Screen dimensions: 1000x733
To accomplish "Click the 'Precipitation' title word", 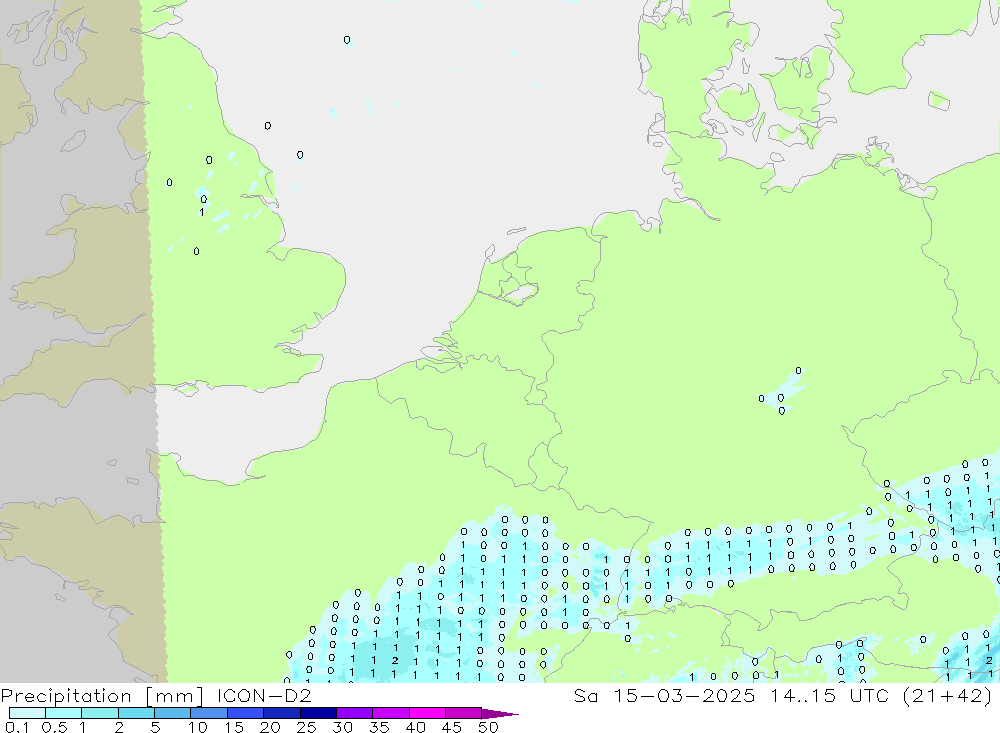I will click(x=66, y=695).
